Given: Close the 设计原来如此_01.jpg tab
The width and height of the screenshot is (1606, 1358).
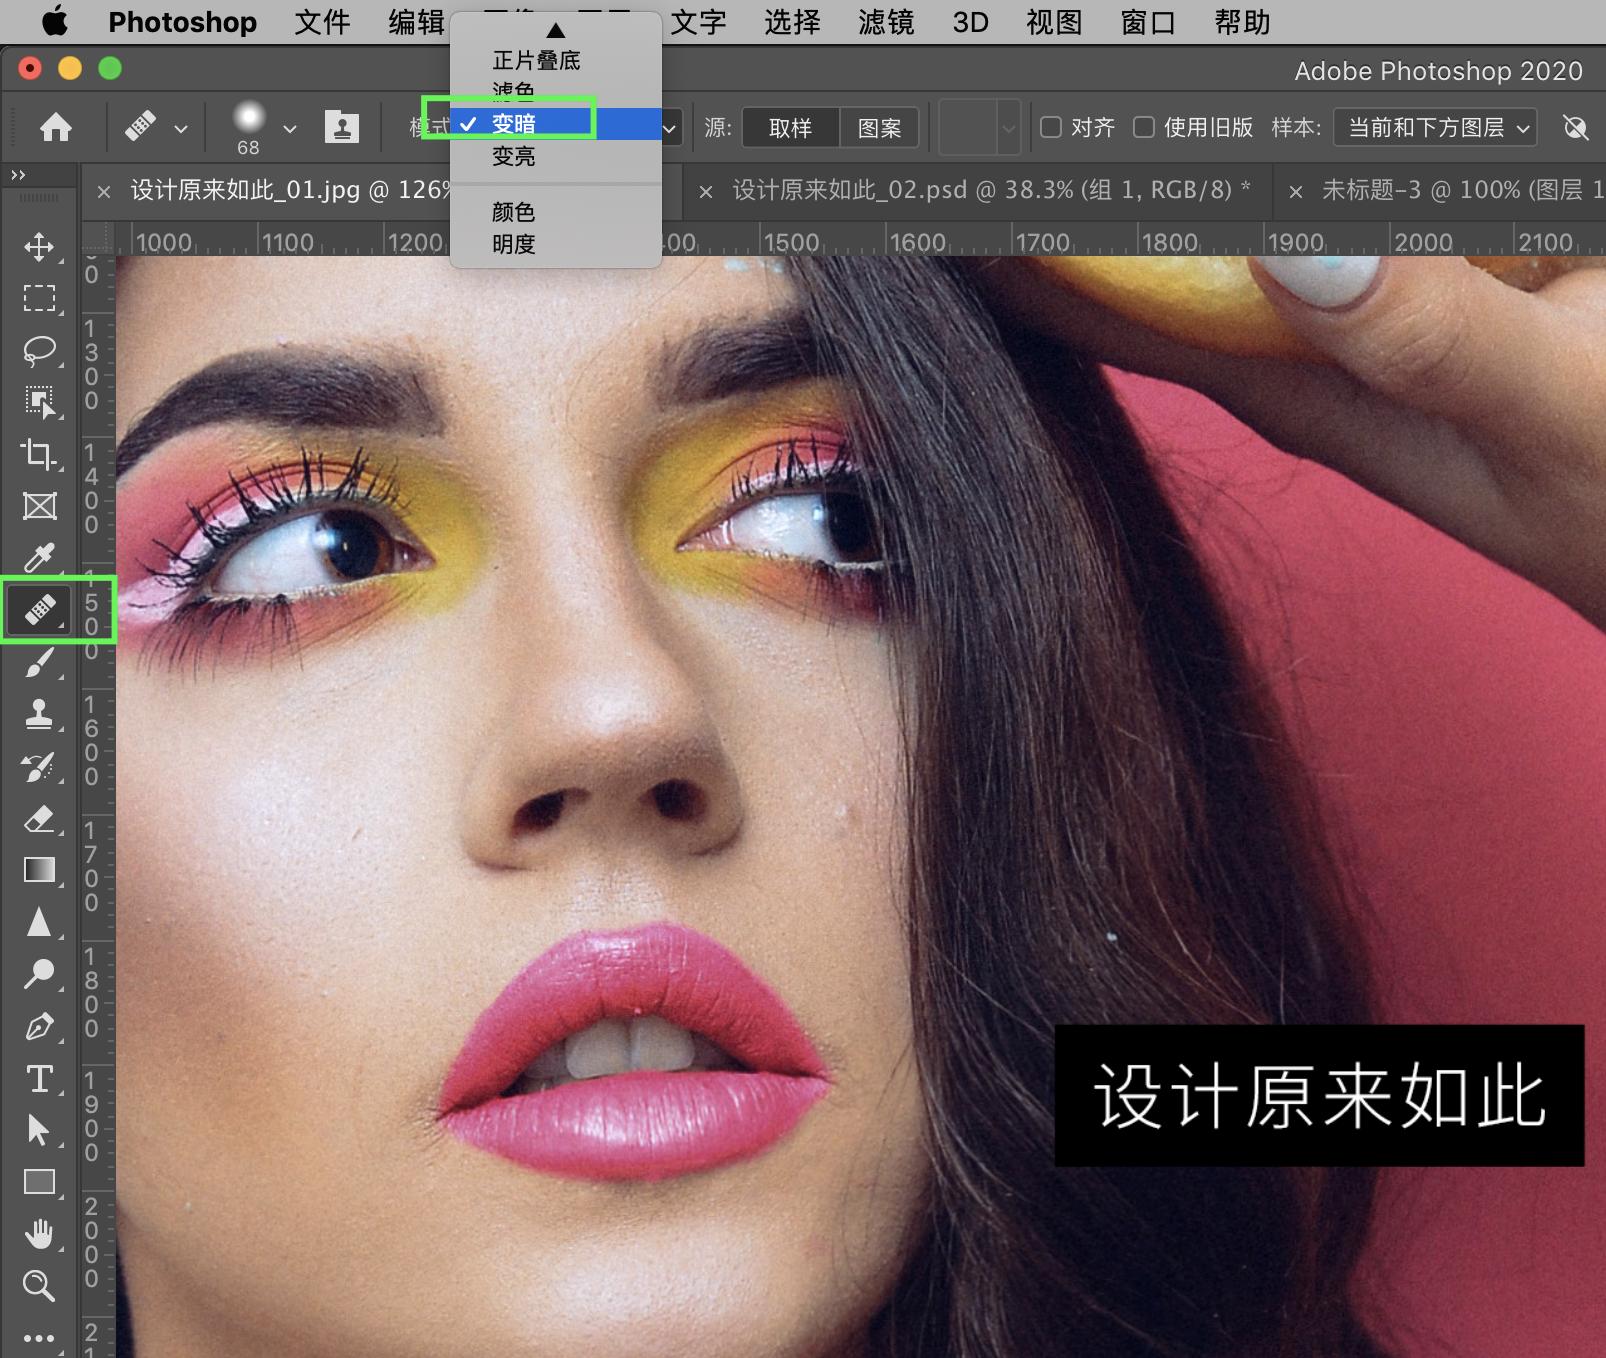Looking at the screenshot, I should [104, 191].
